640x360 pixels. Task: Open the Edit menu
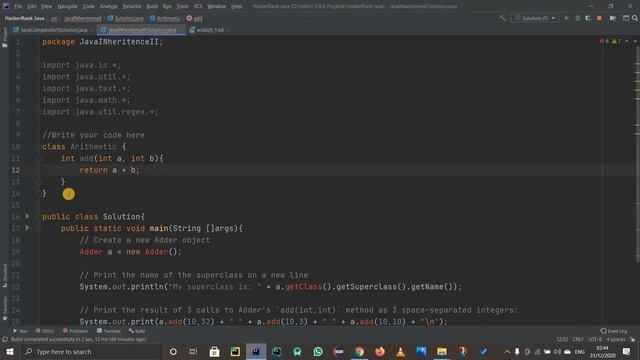tap(32, 6)
